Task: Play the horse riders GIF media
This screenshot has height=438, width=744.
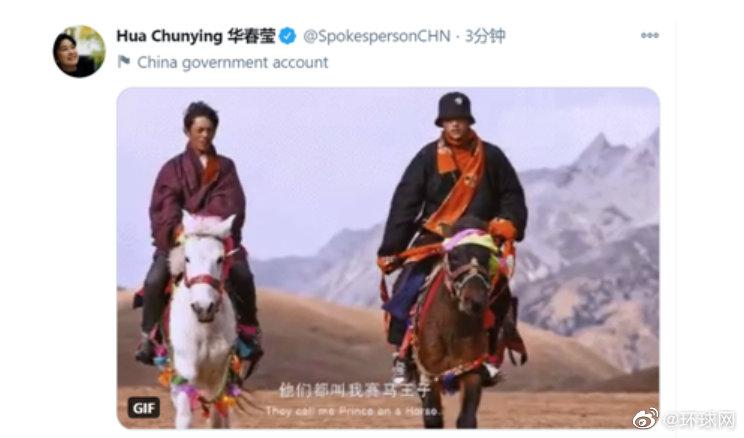Action: point(388,258)
